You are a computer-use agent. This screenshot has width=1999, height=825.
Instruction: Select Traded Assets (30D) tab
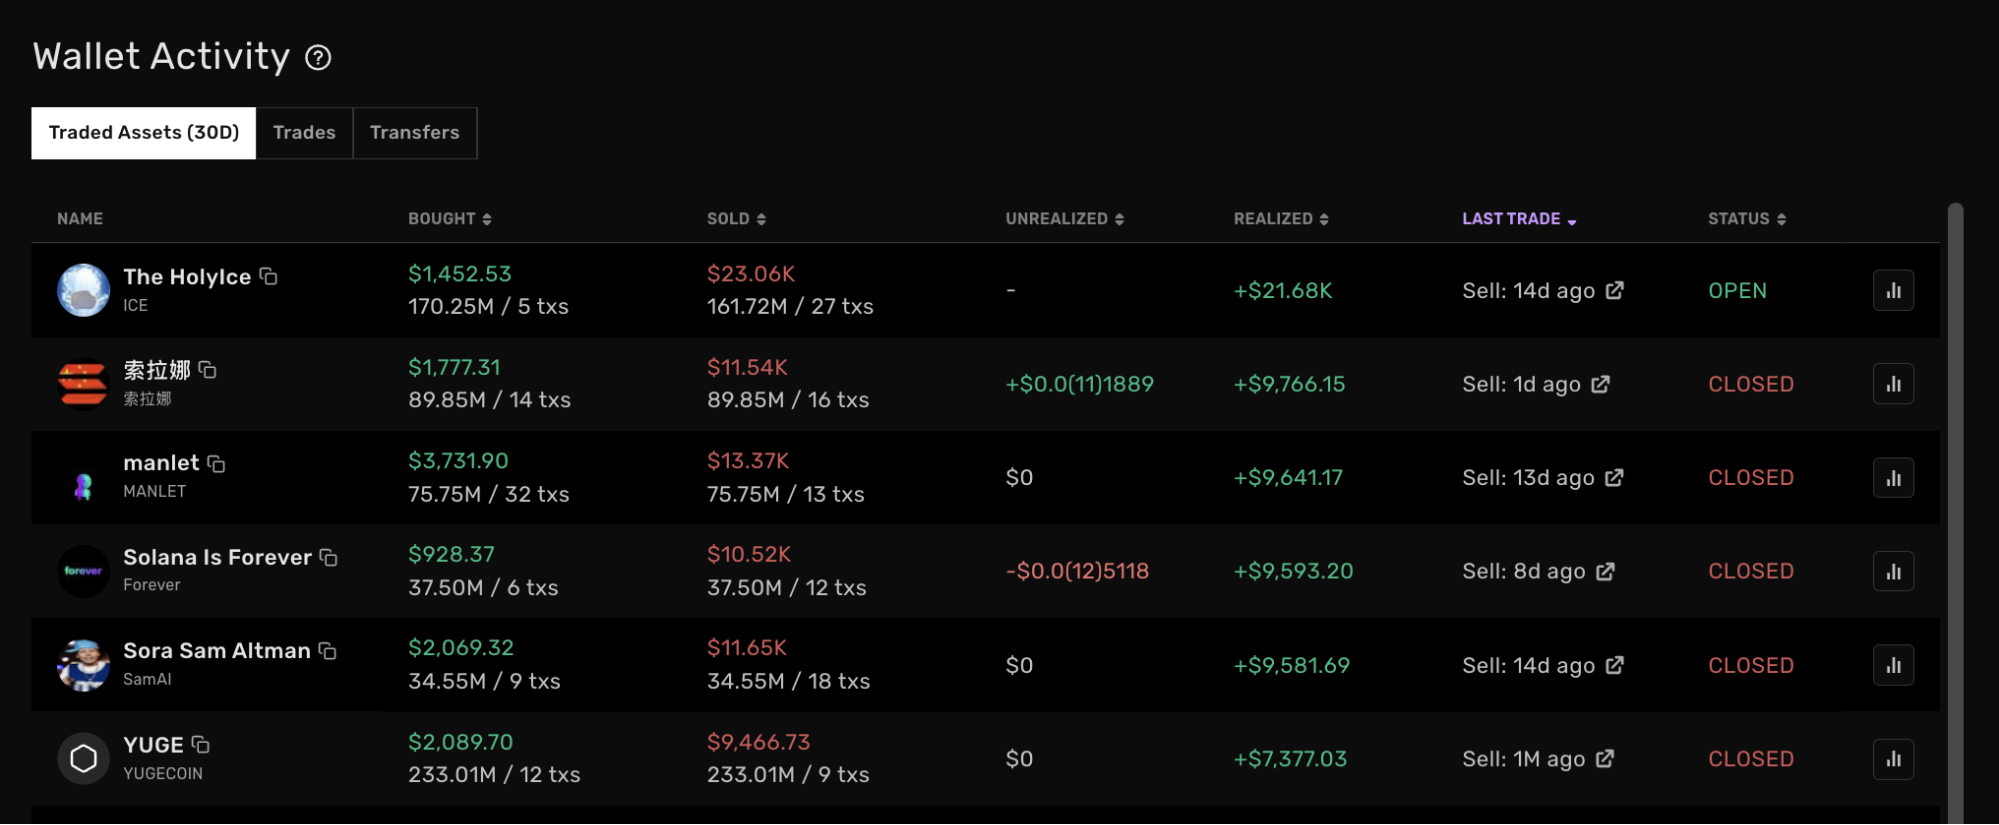pyautogui.click(x=144, y=133)
